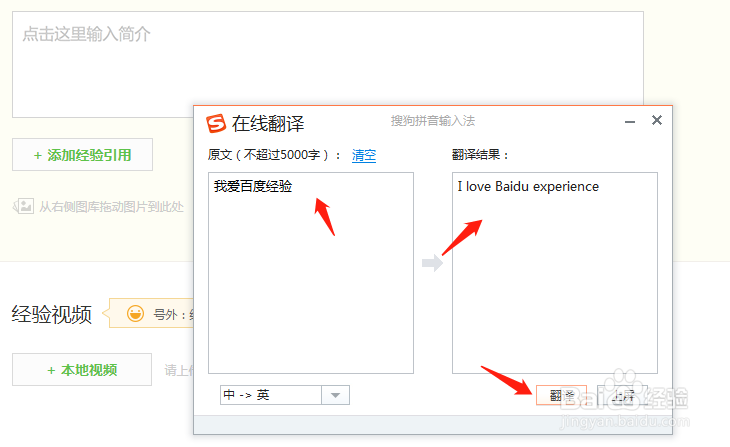Close the online translation window

pos(657,120)
